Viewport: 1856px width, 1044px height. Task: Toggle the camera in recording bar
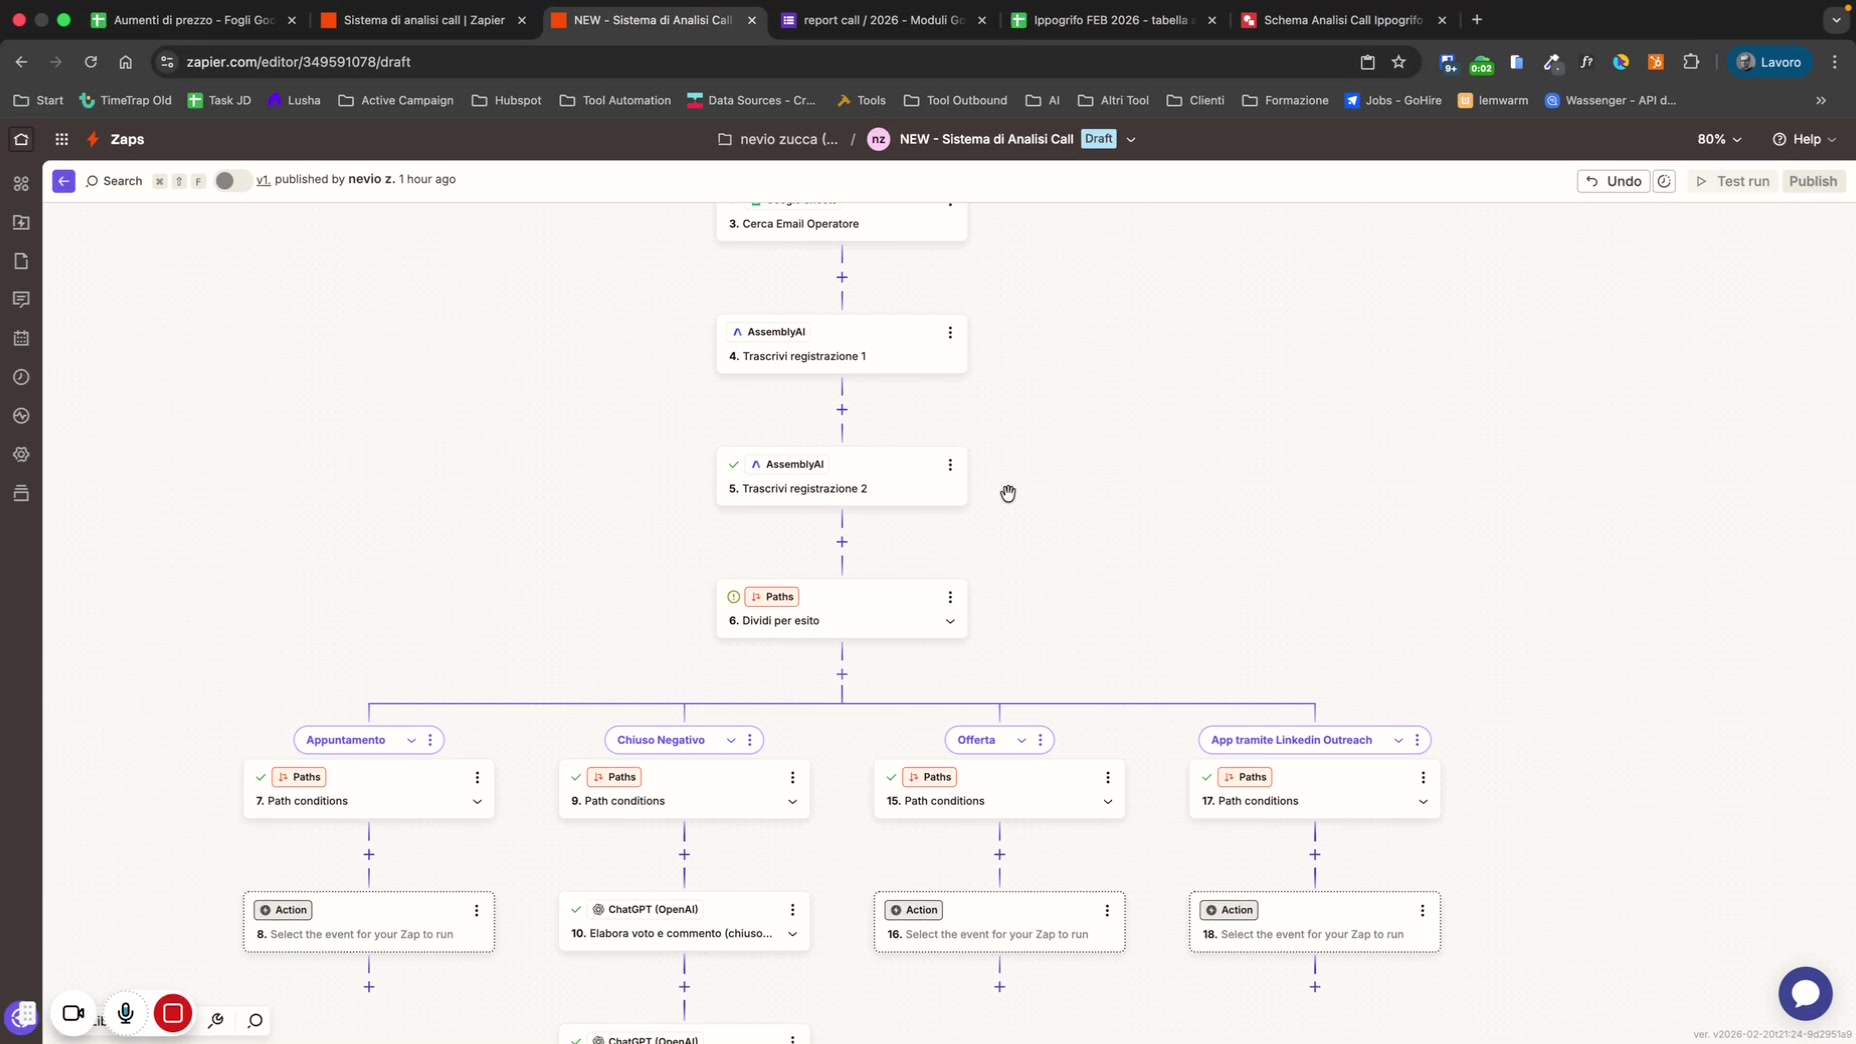coord(73,1013)
